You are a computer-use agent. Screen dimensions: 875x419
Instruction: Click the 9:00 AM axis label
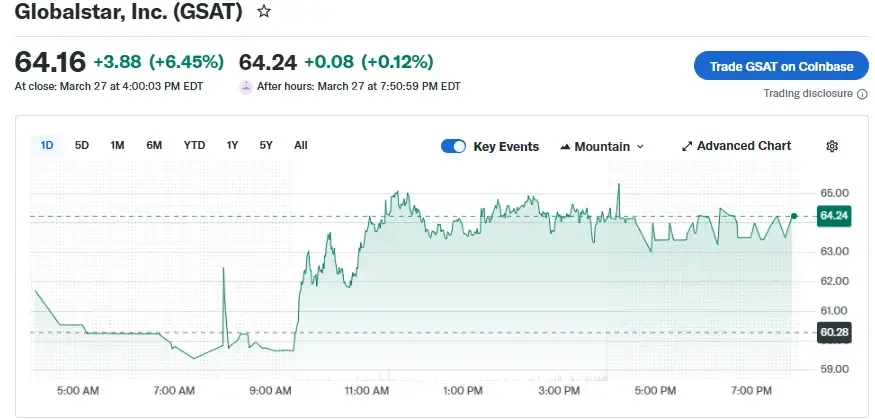(270, 391)
